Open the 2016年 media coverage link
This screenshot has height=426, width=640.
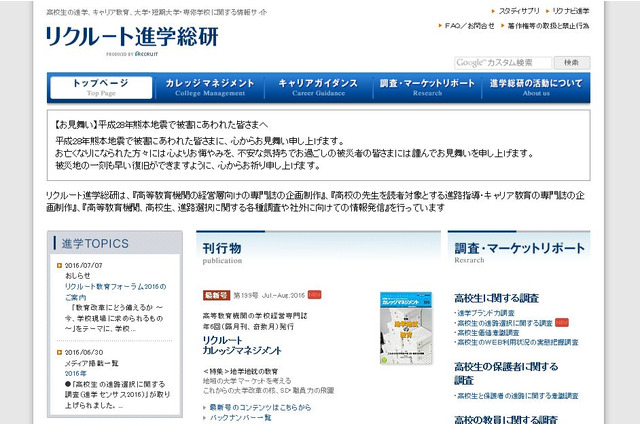click(x=76, y=373)
